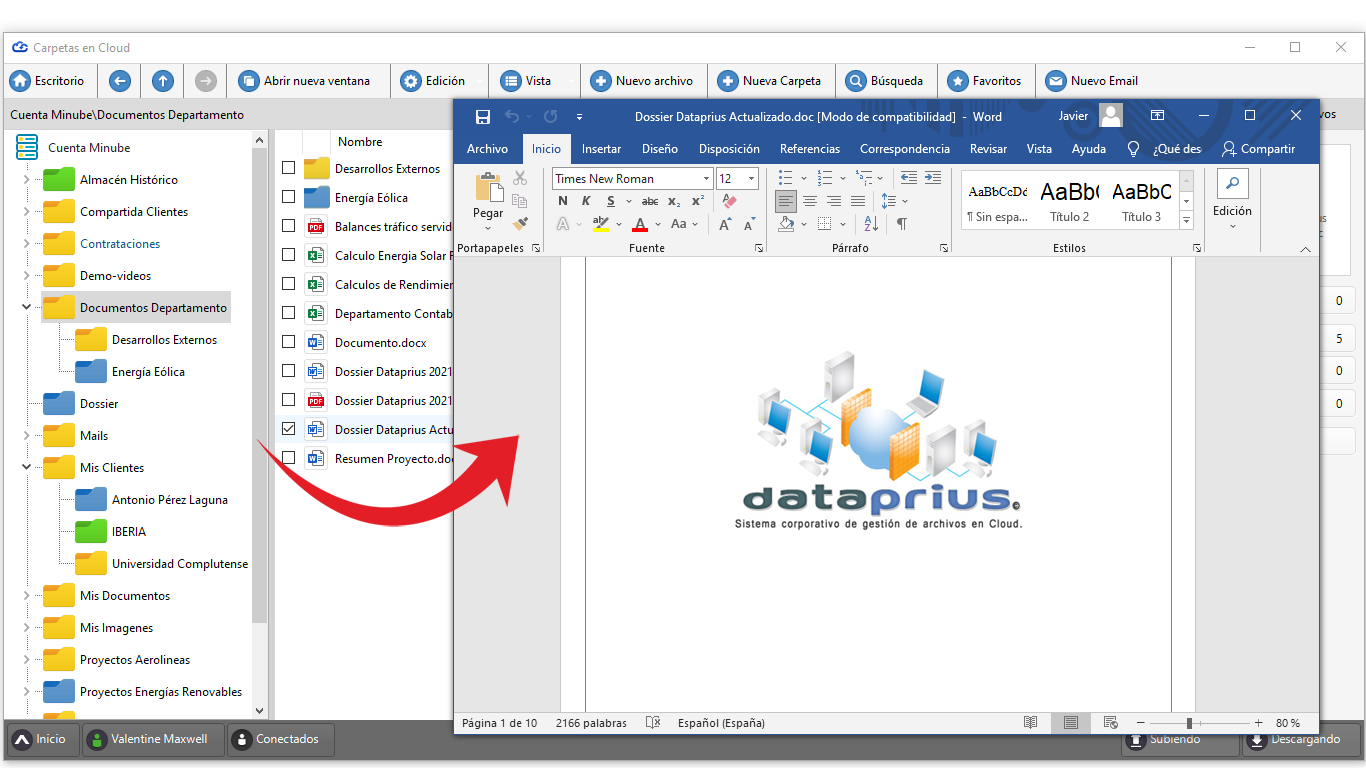Screen dimensions: 1366x768
Task: Switch to the Diseño ribbon tab
Action: [x=660, y=148]
